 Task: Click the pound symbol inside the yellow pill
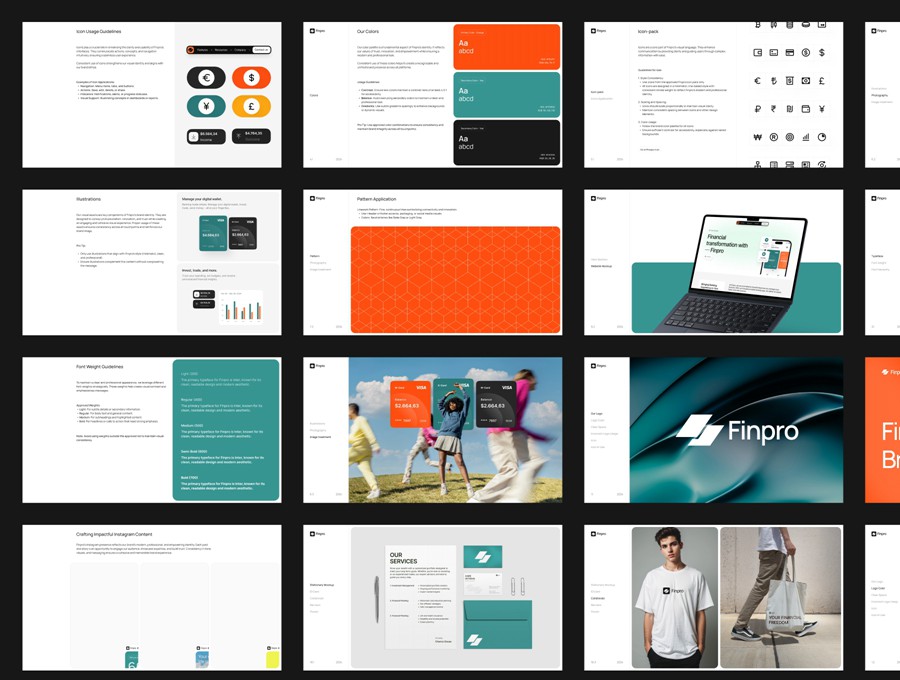[251, 106]
